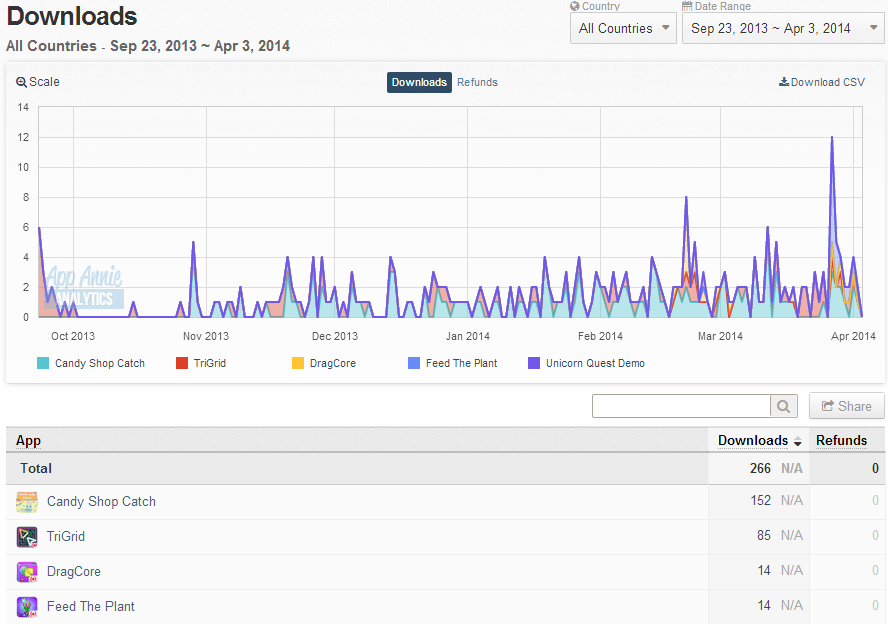This screenshot has width=888, height=624.
Task: Switch to the Refunds tab
Action: (477, 82)
